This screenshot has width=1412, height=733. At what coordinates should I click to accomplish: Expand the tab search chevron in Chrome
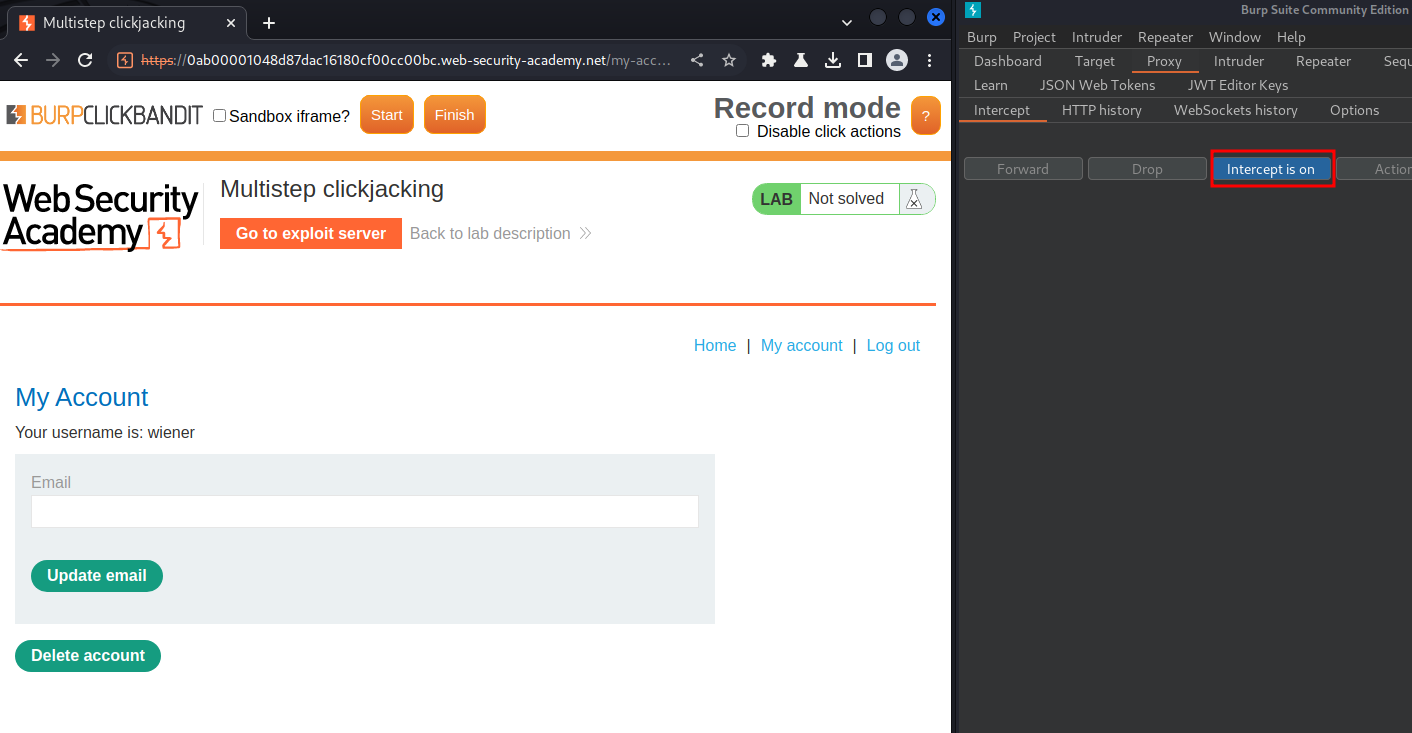pyautogui.click(x=847, y=22)
